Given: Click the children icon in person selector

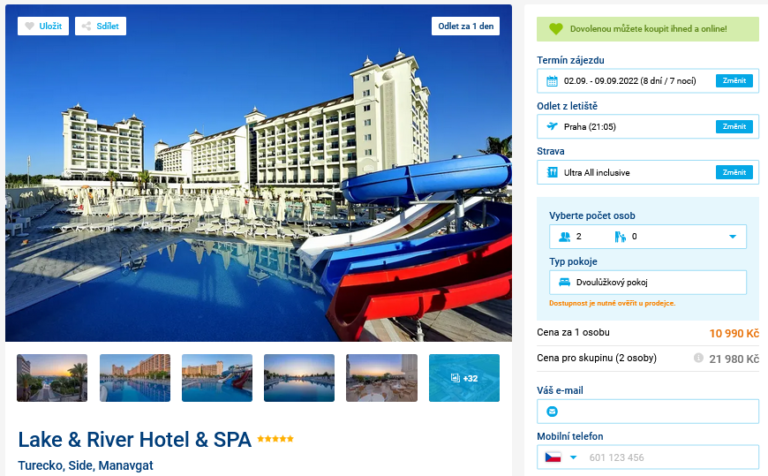Looking at the screenshot, I should pos(620,237).
